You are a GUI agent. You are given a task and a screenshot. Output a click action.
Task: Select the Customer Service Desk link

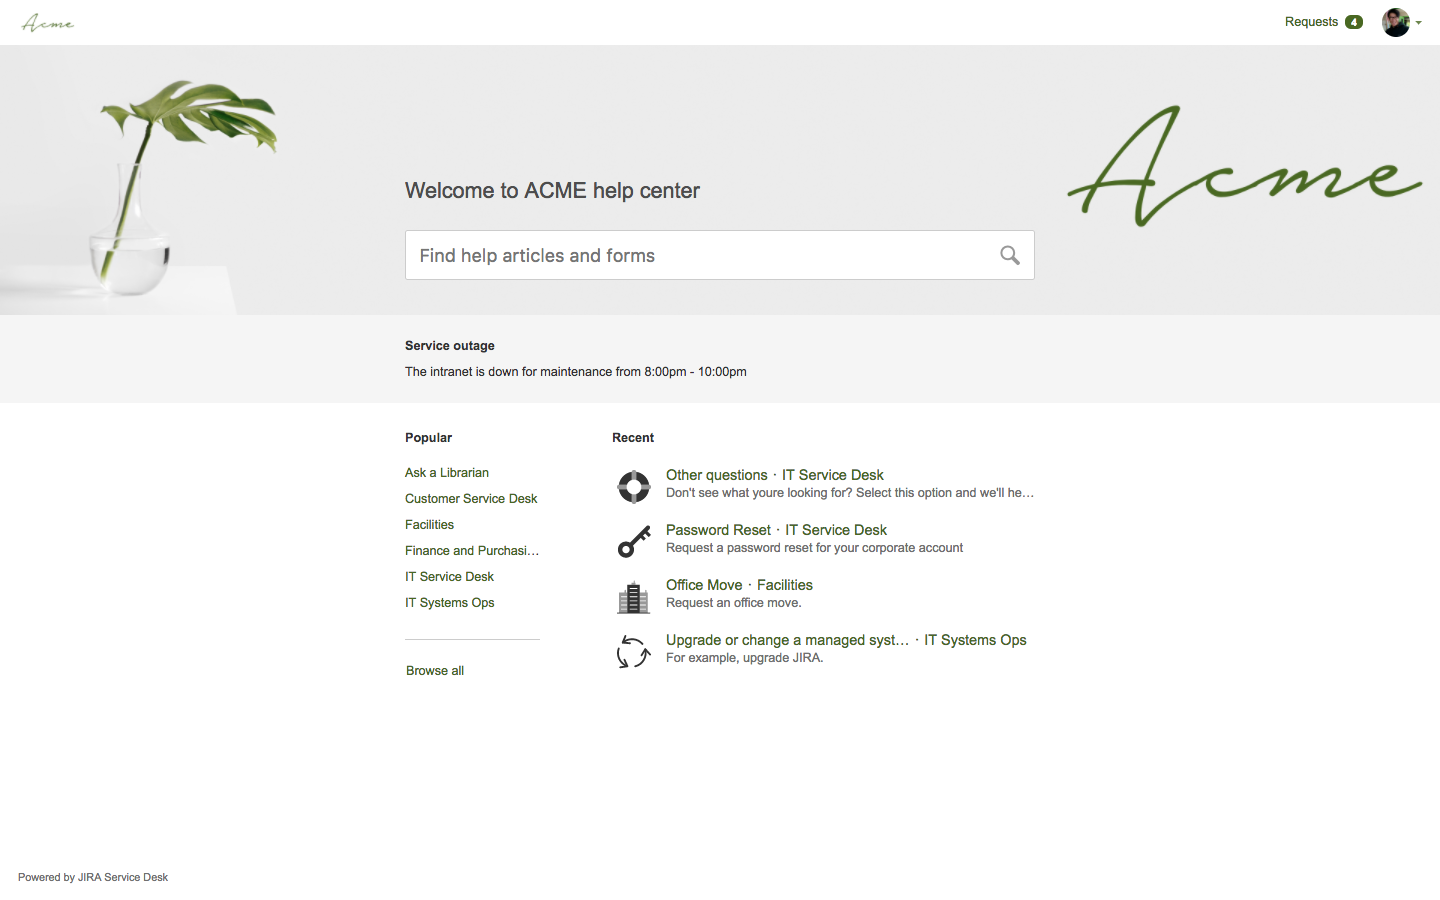pyautogui.click(x=470, y=498)
